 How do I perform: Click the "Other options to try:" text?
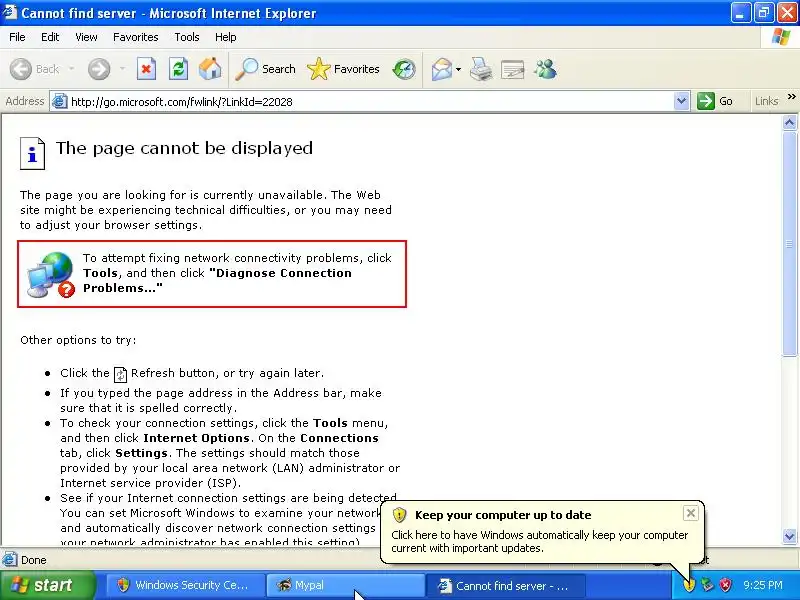(x=78, y=340)
